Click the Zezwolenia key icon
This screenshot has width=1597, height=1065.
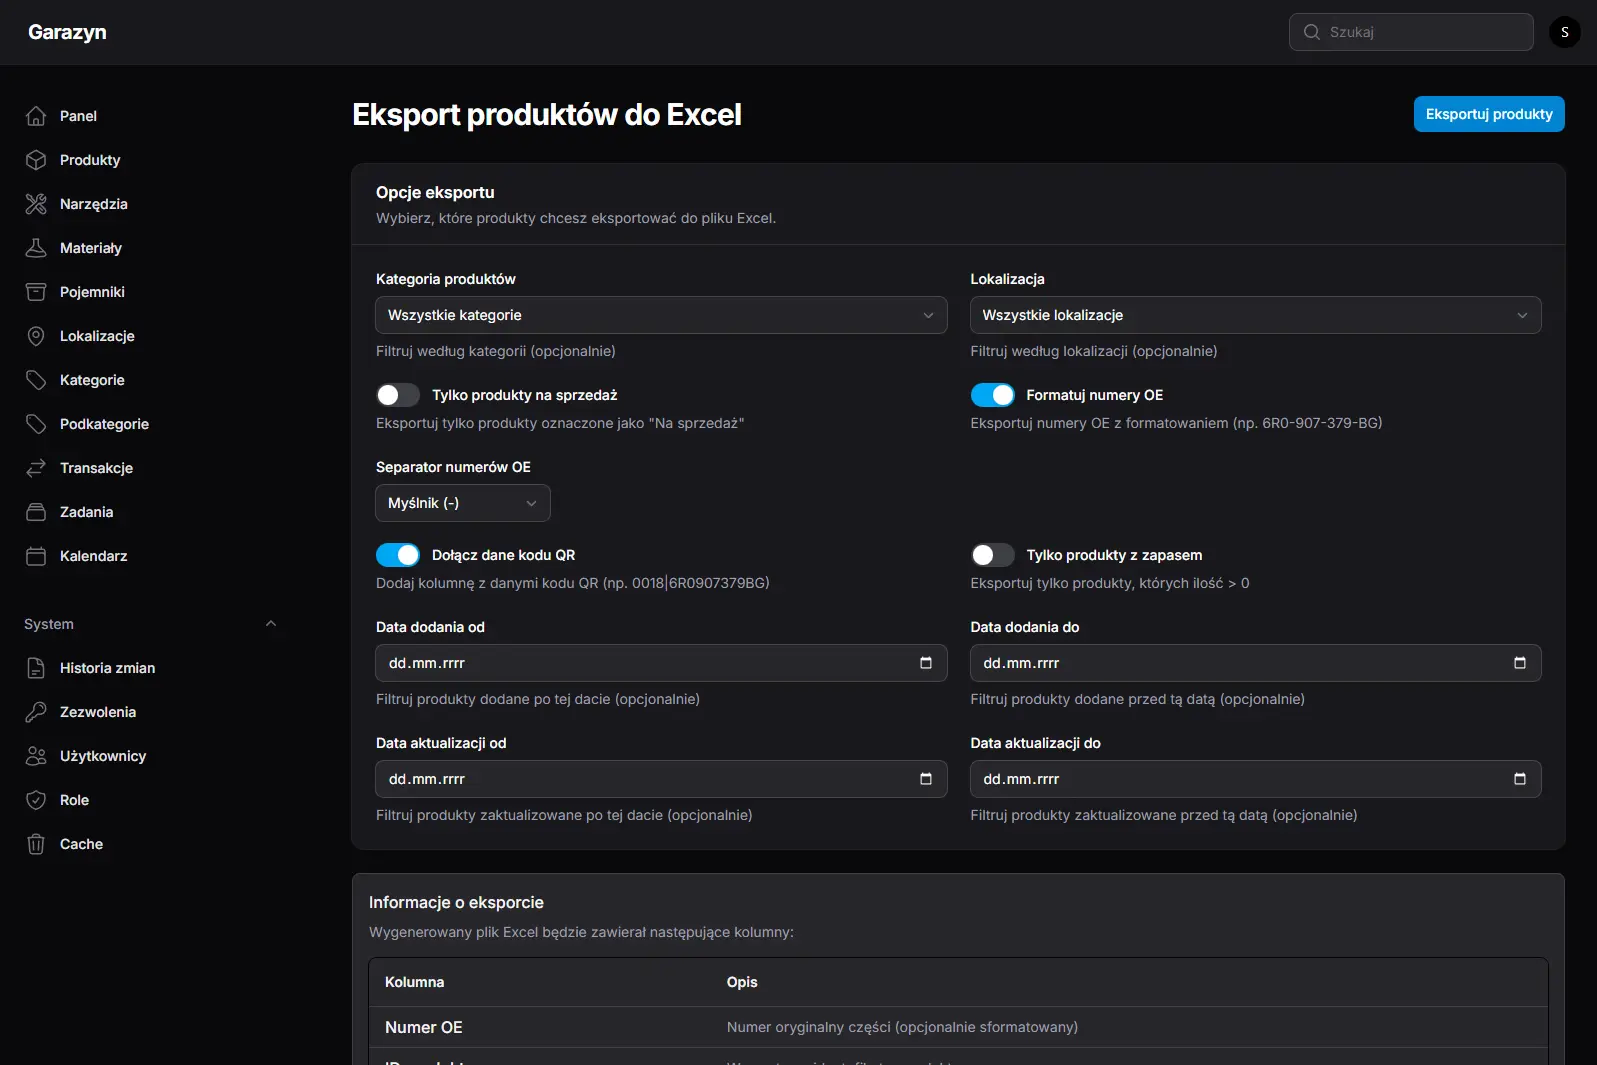pos(36,712)
